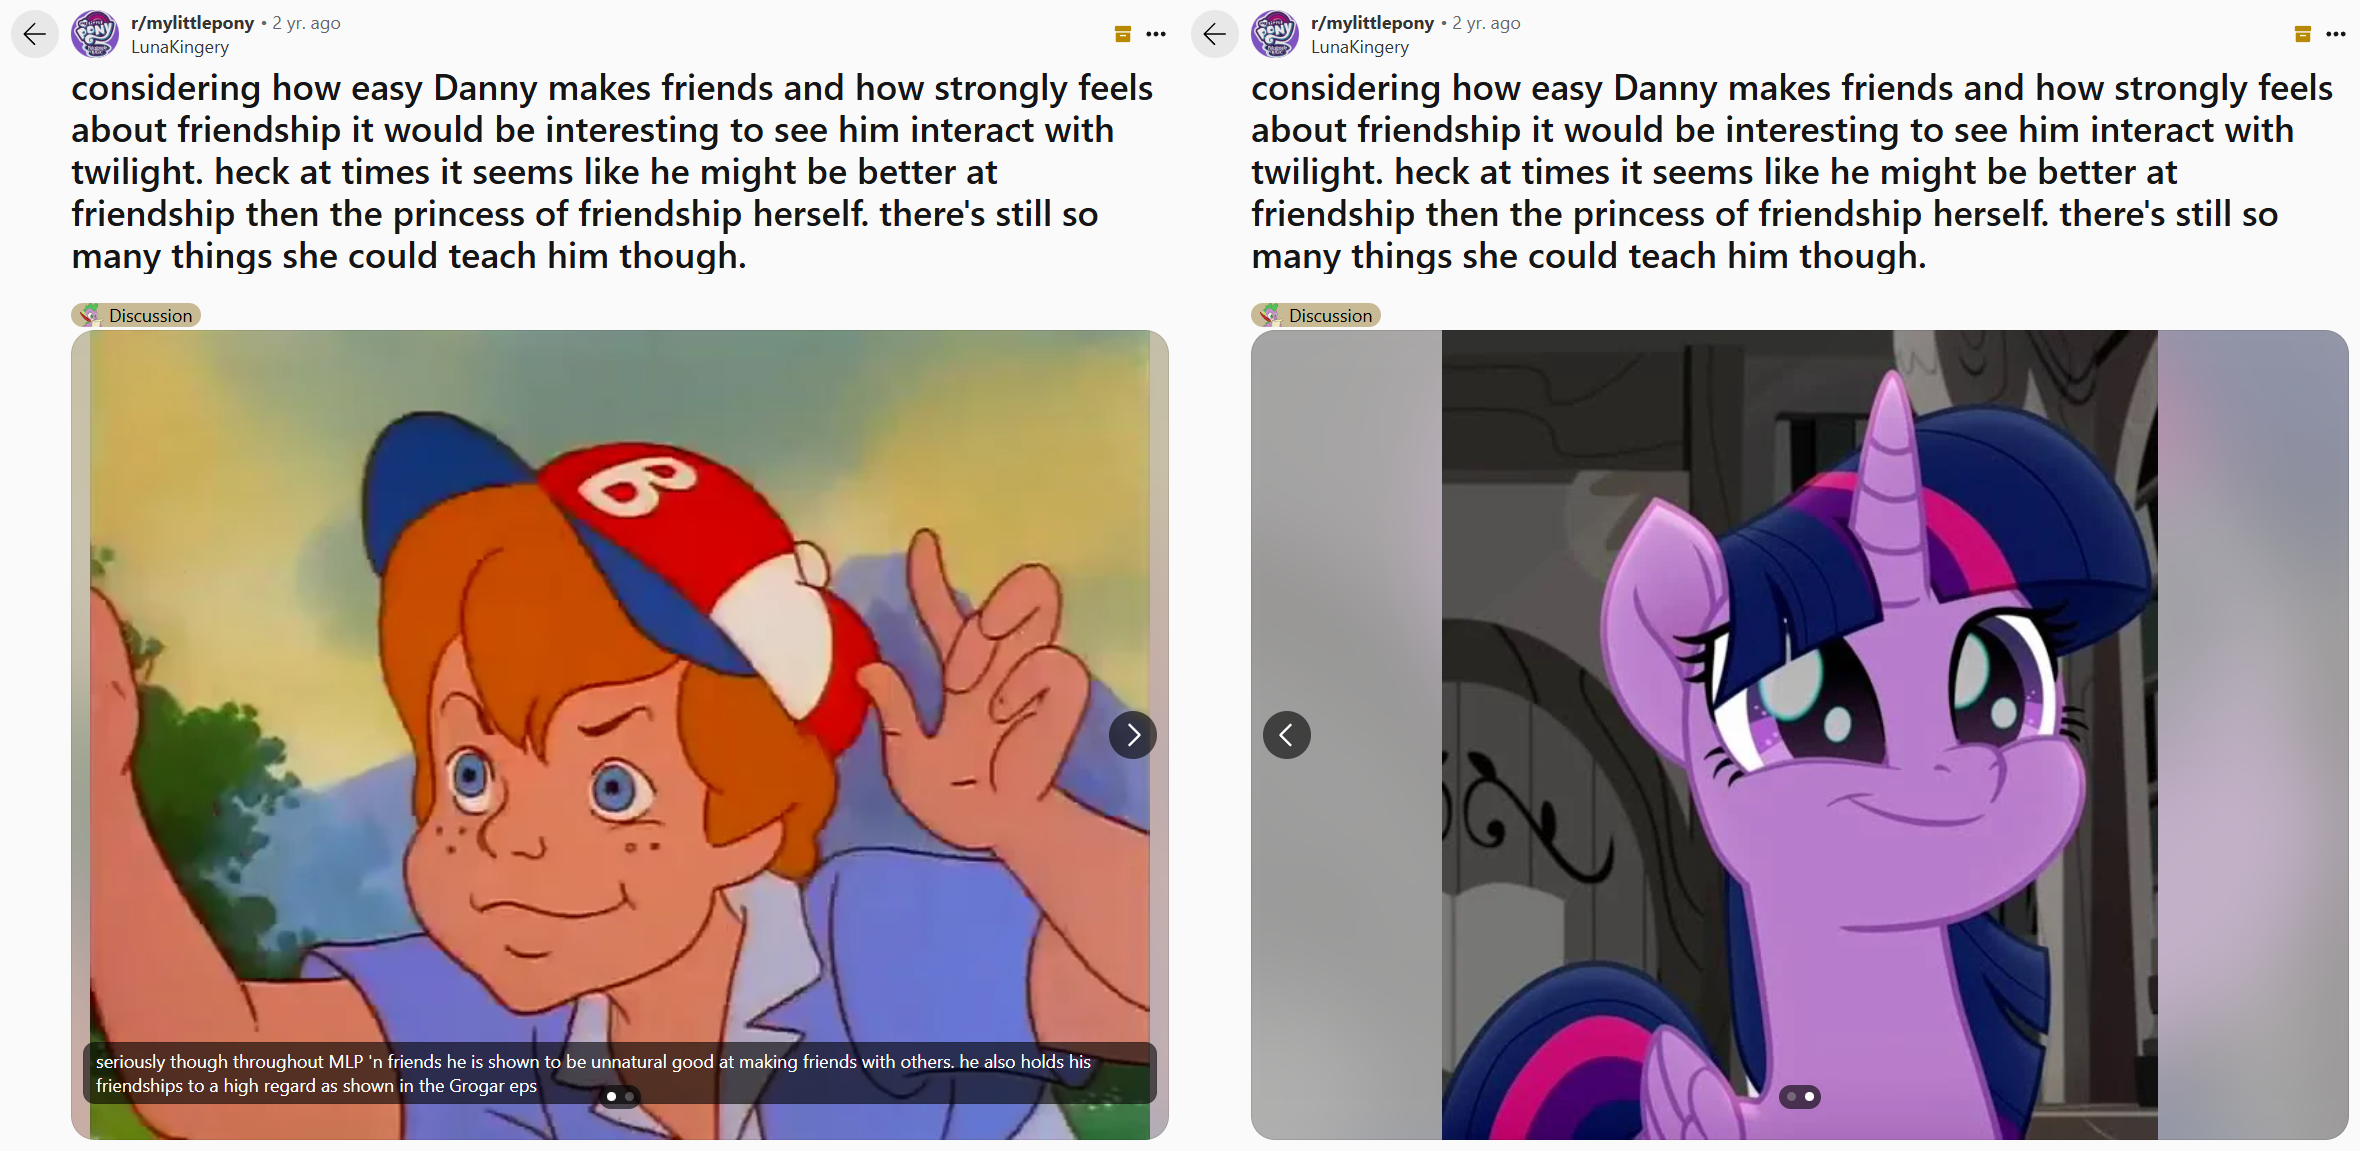Open r/mylittlepony subreddit link on right post
2360x1151 pixels.
click(x=1372, y=23)
